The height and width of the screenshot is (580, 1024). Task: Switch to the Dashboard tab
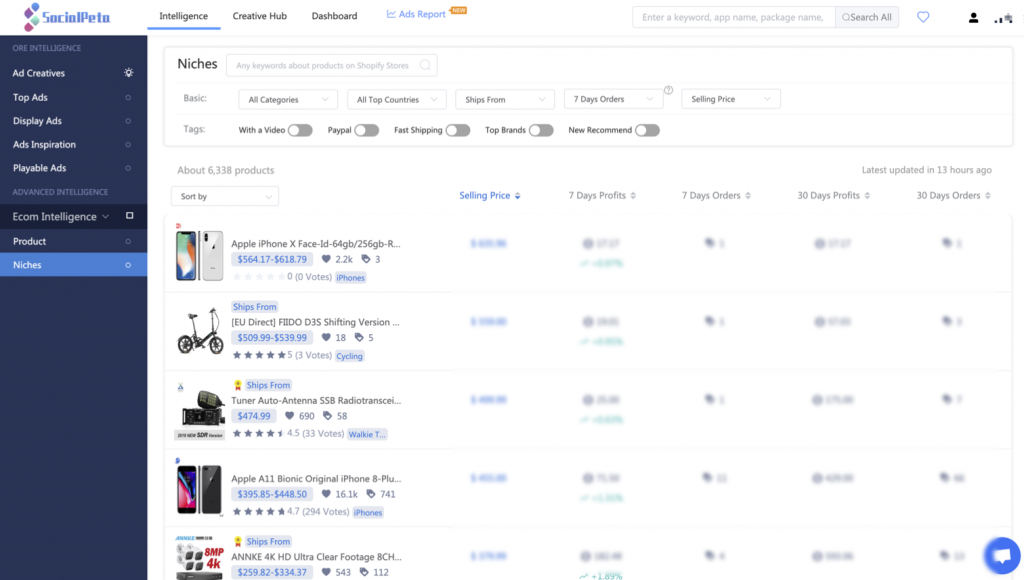[x=334, y=16]
